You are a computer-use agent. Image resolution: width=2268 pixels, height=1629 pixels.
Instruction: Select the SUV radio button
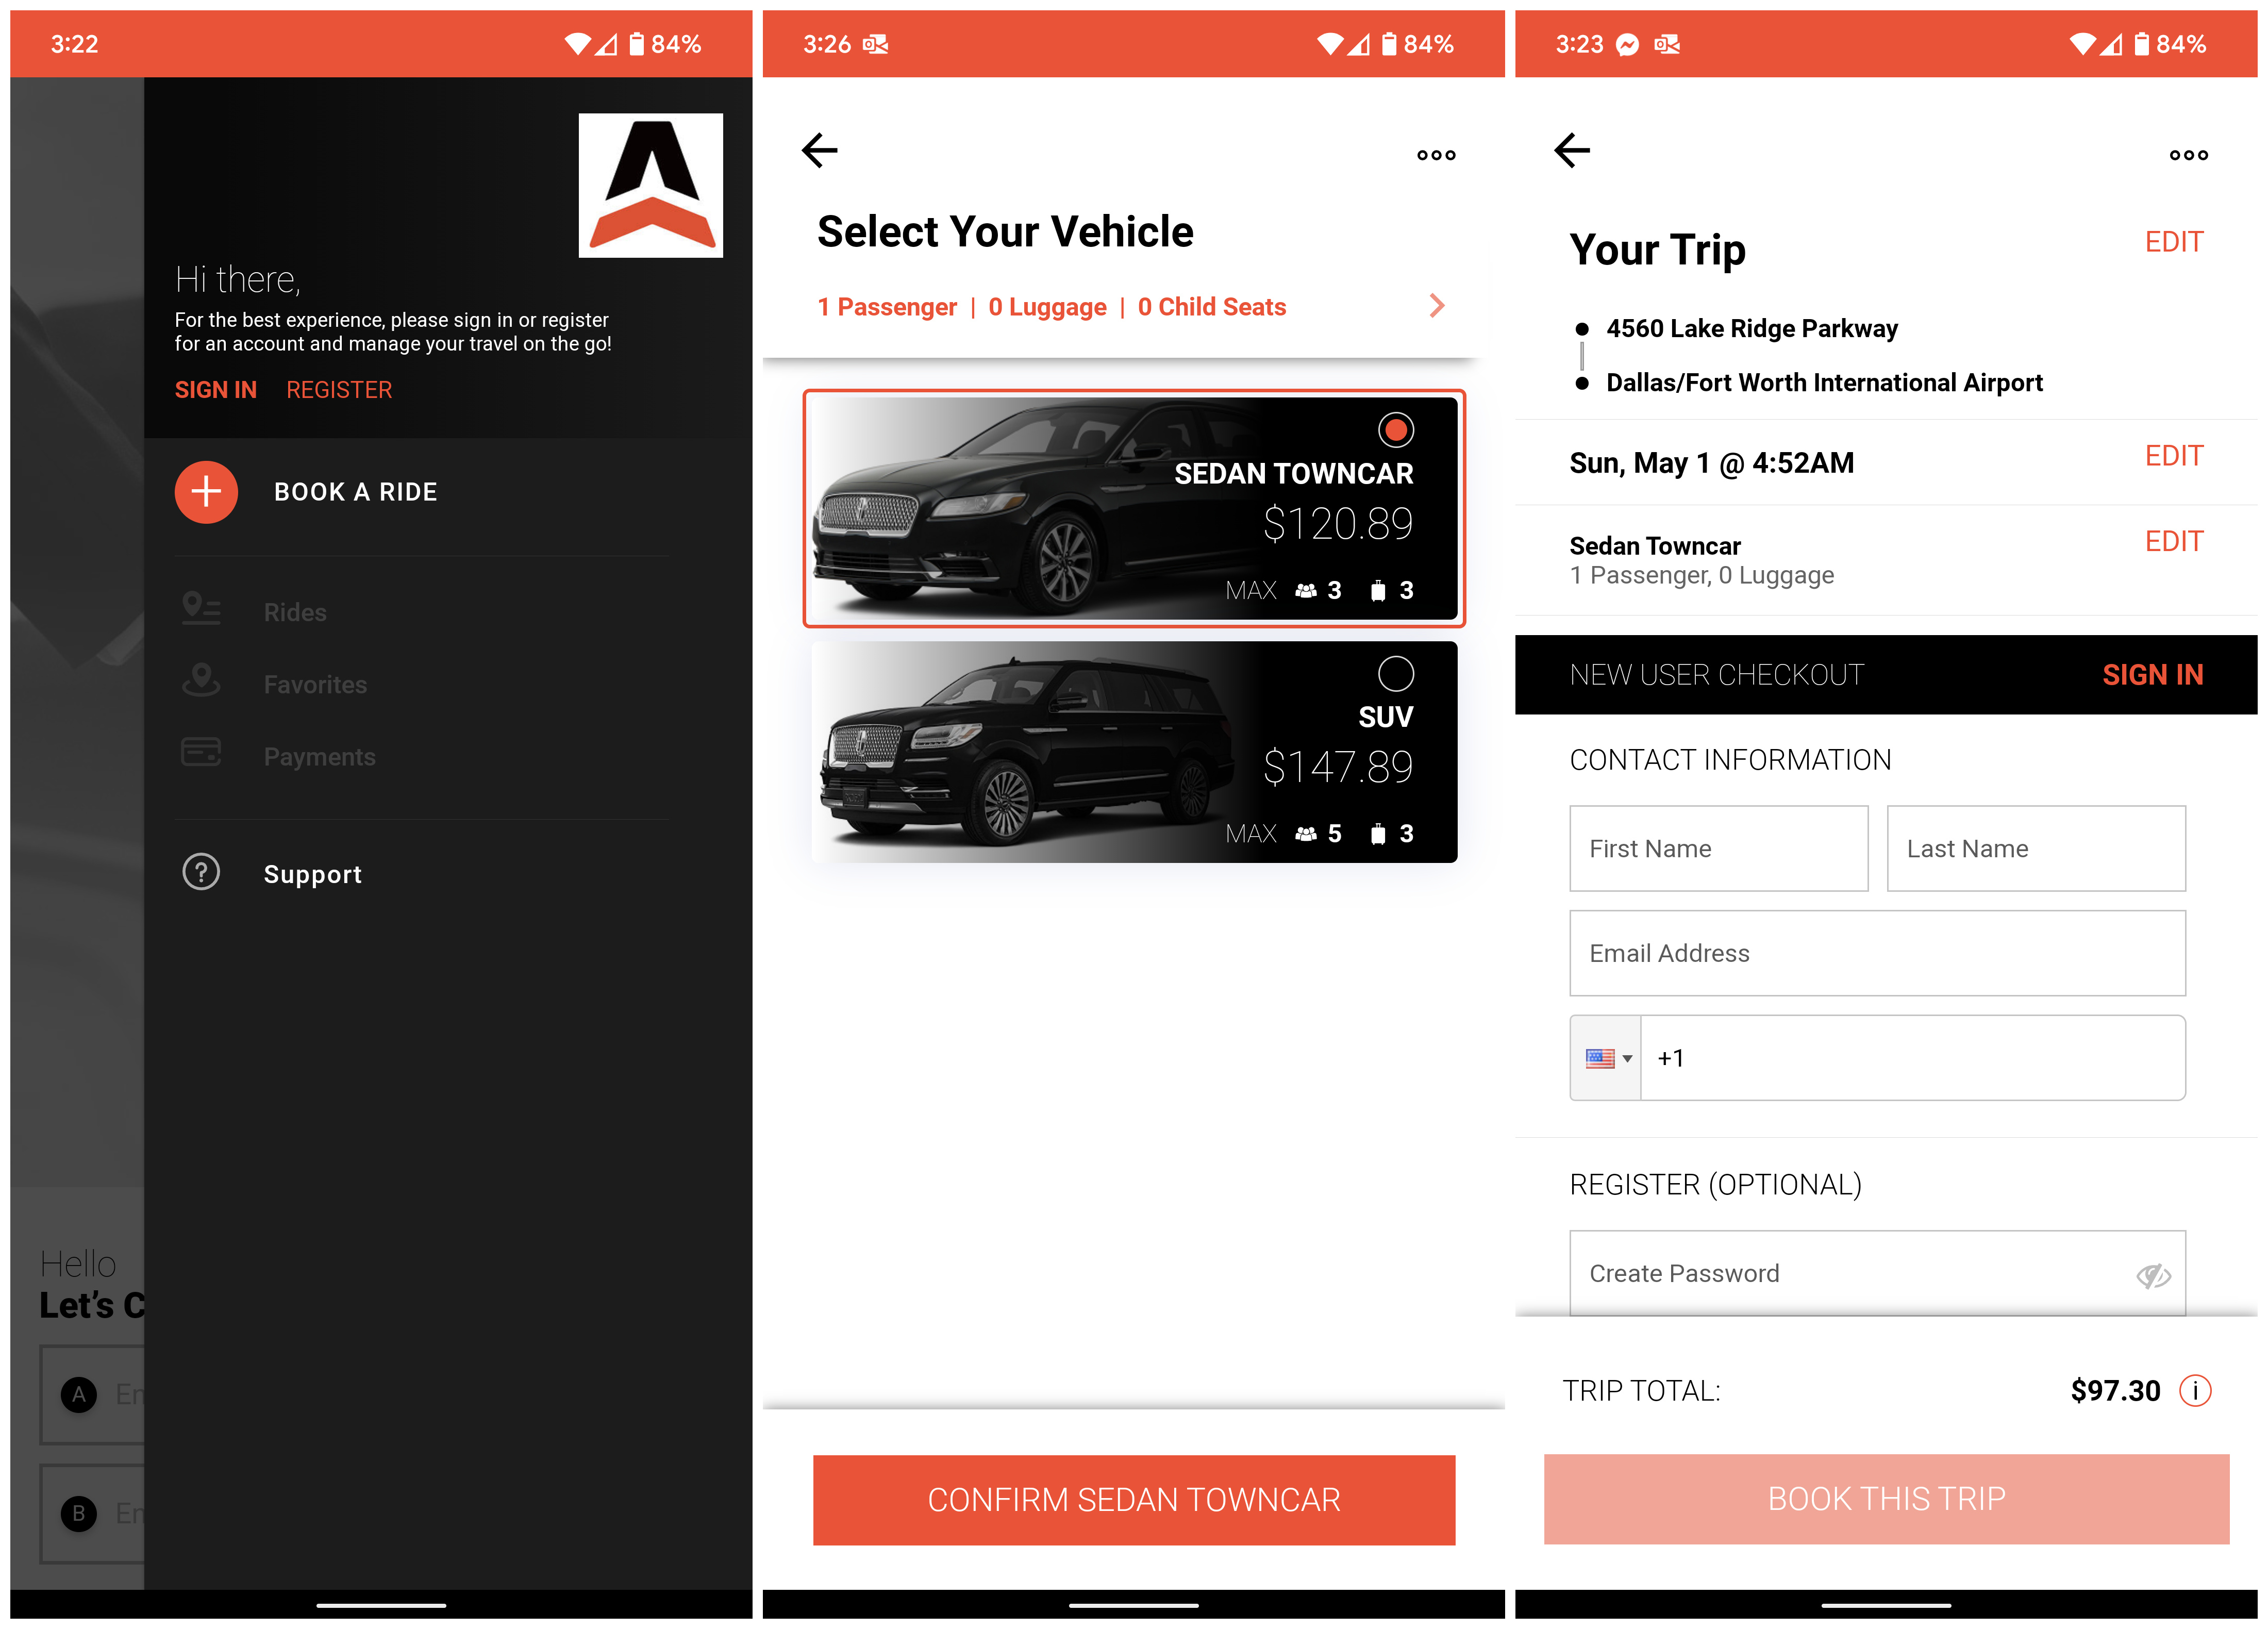click(1395, 673)
